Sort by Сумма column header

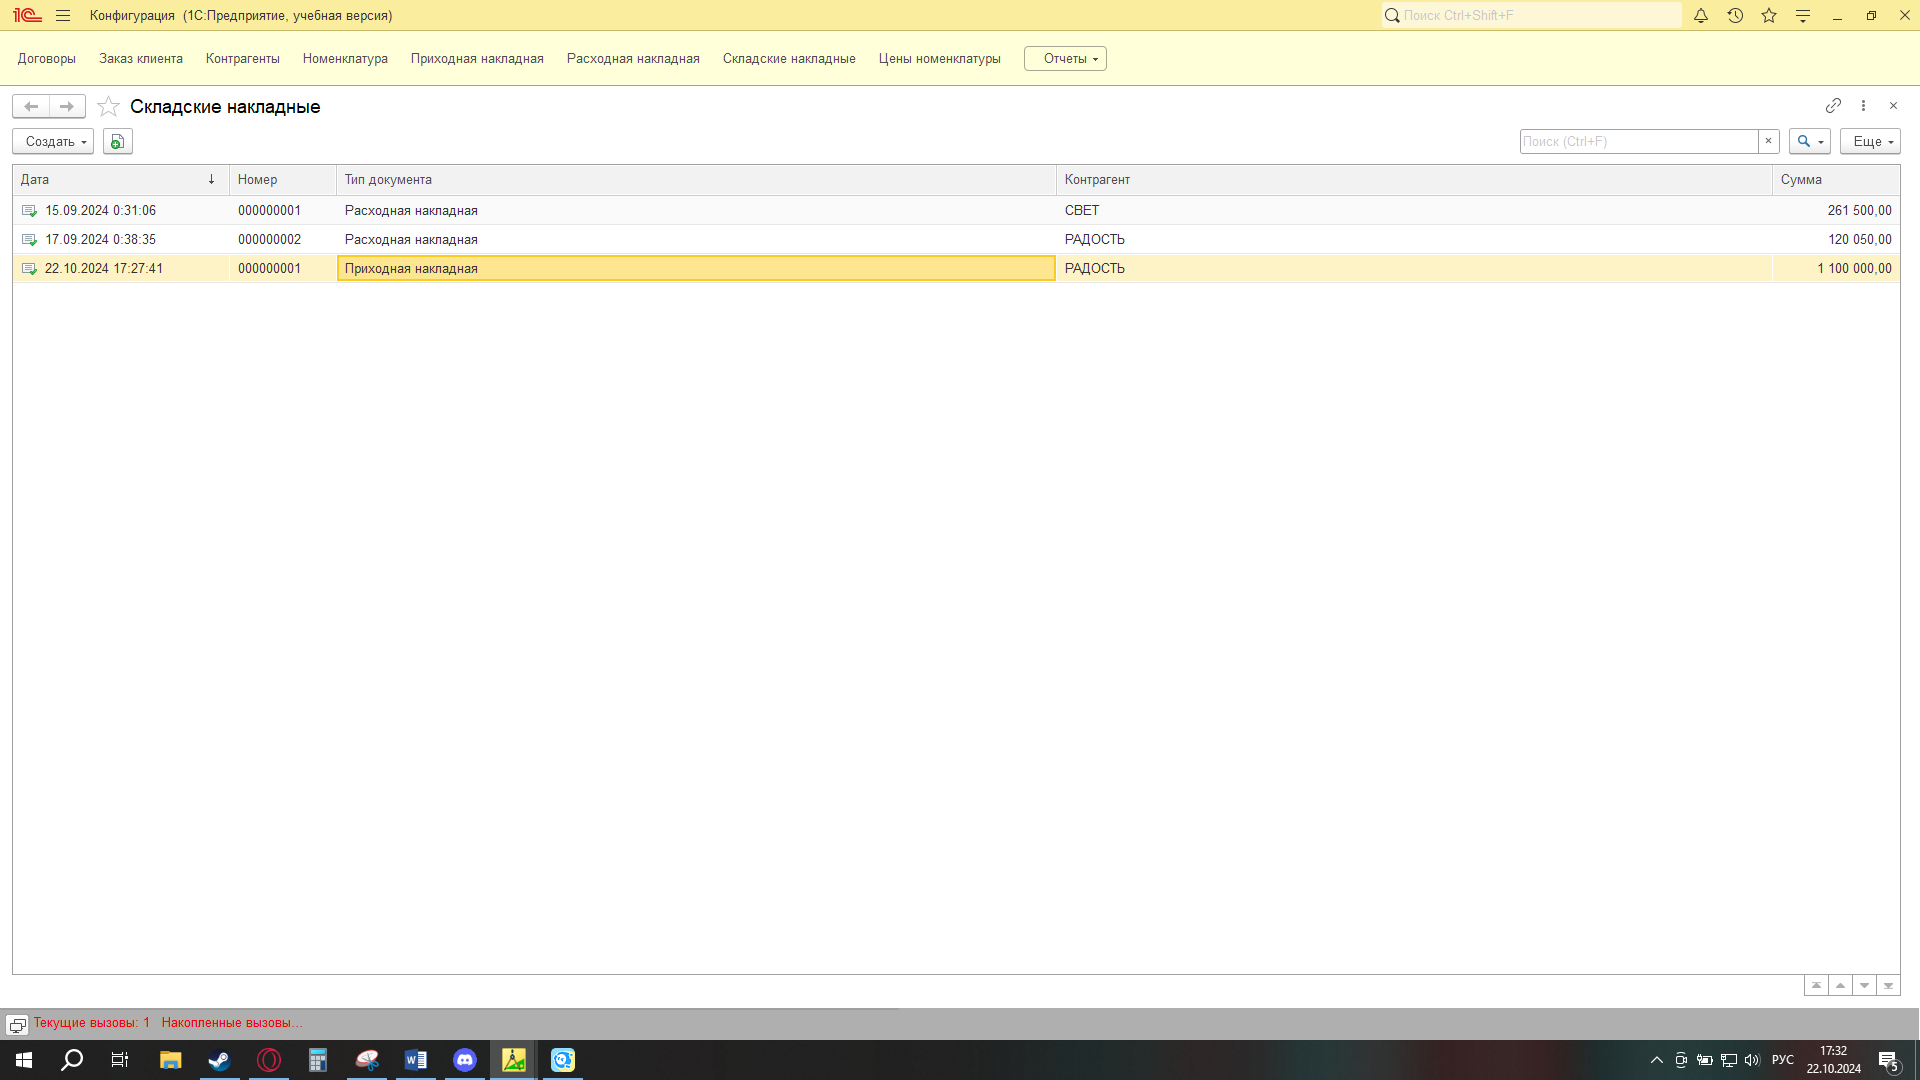[x=1836, y=180]
